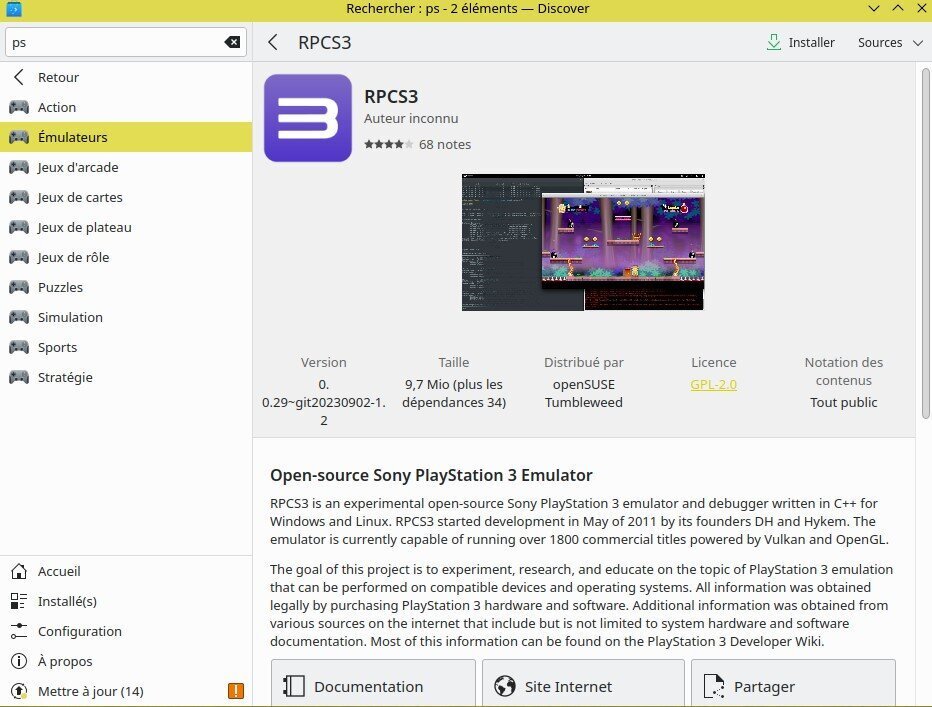
Task: Click the vertical scrollbar of the page
Action: 923,240
